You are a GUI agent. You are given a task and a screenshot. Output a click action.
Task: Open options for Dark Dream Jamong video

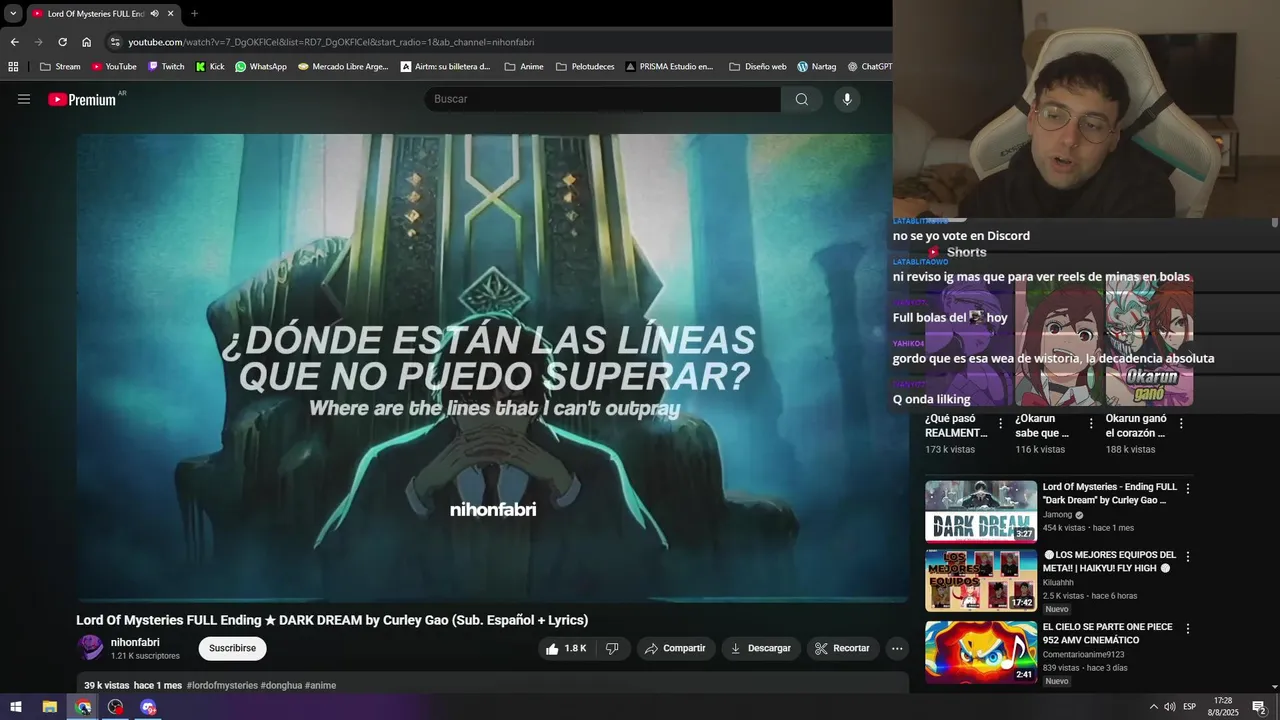coord(1188,489)
